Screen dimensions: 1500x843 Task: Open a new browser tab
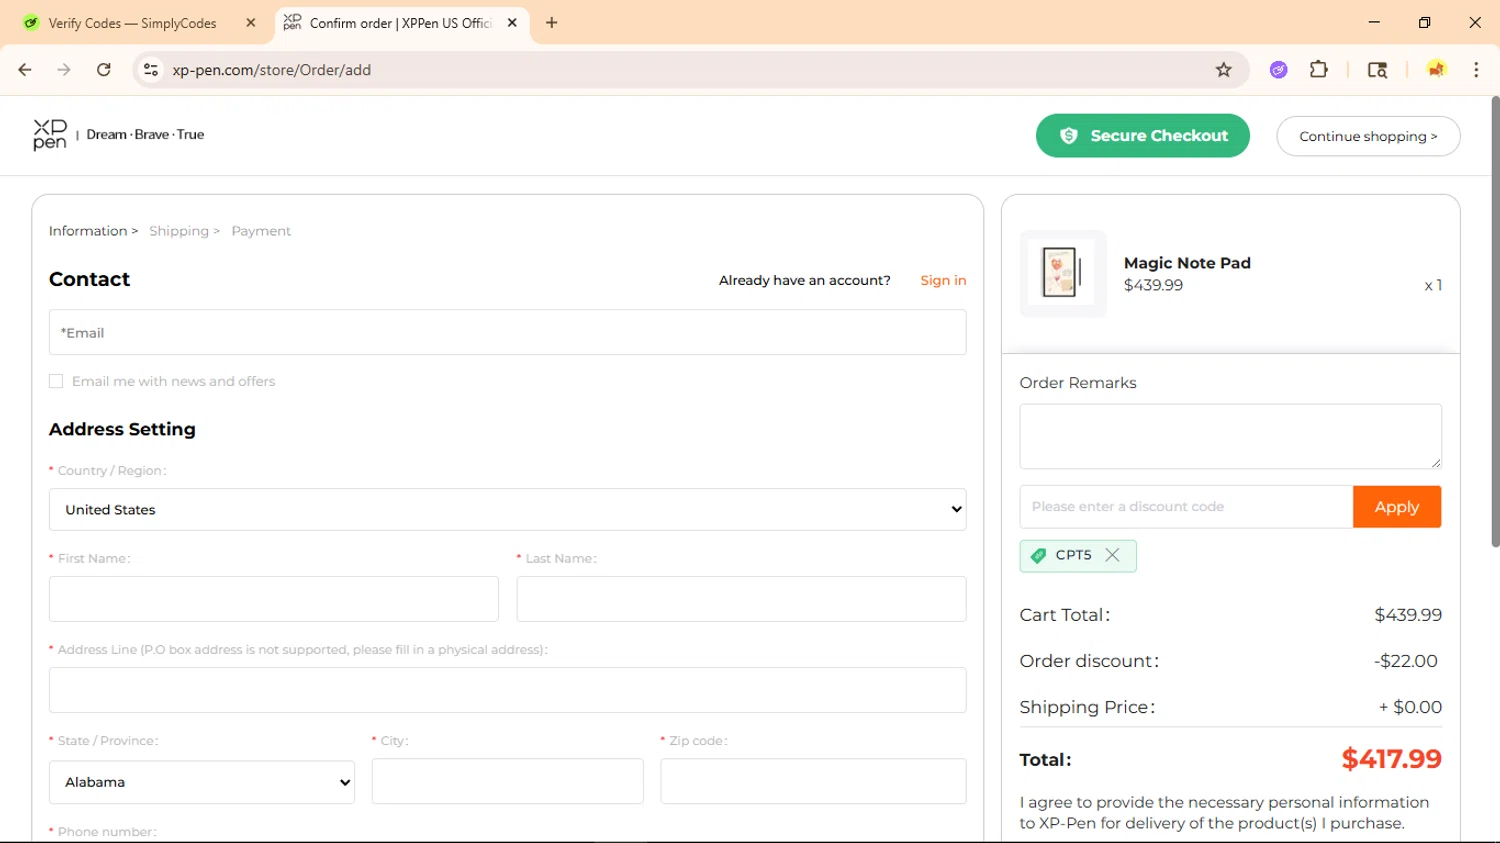point(551,23)
